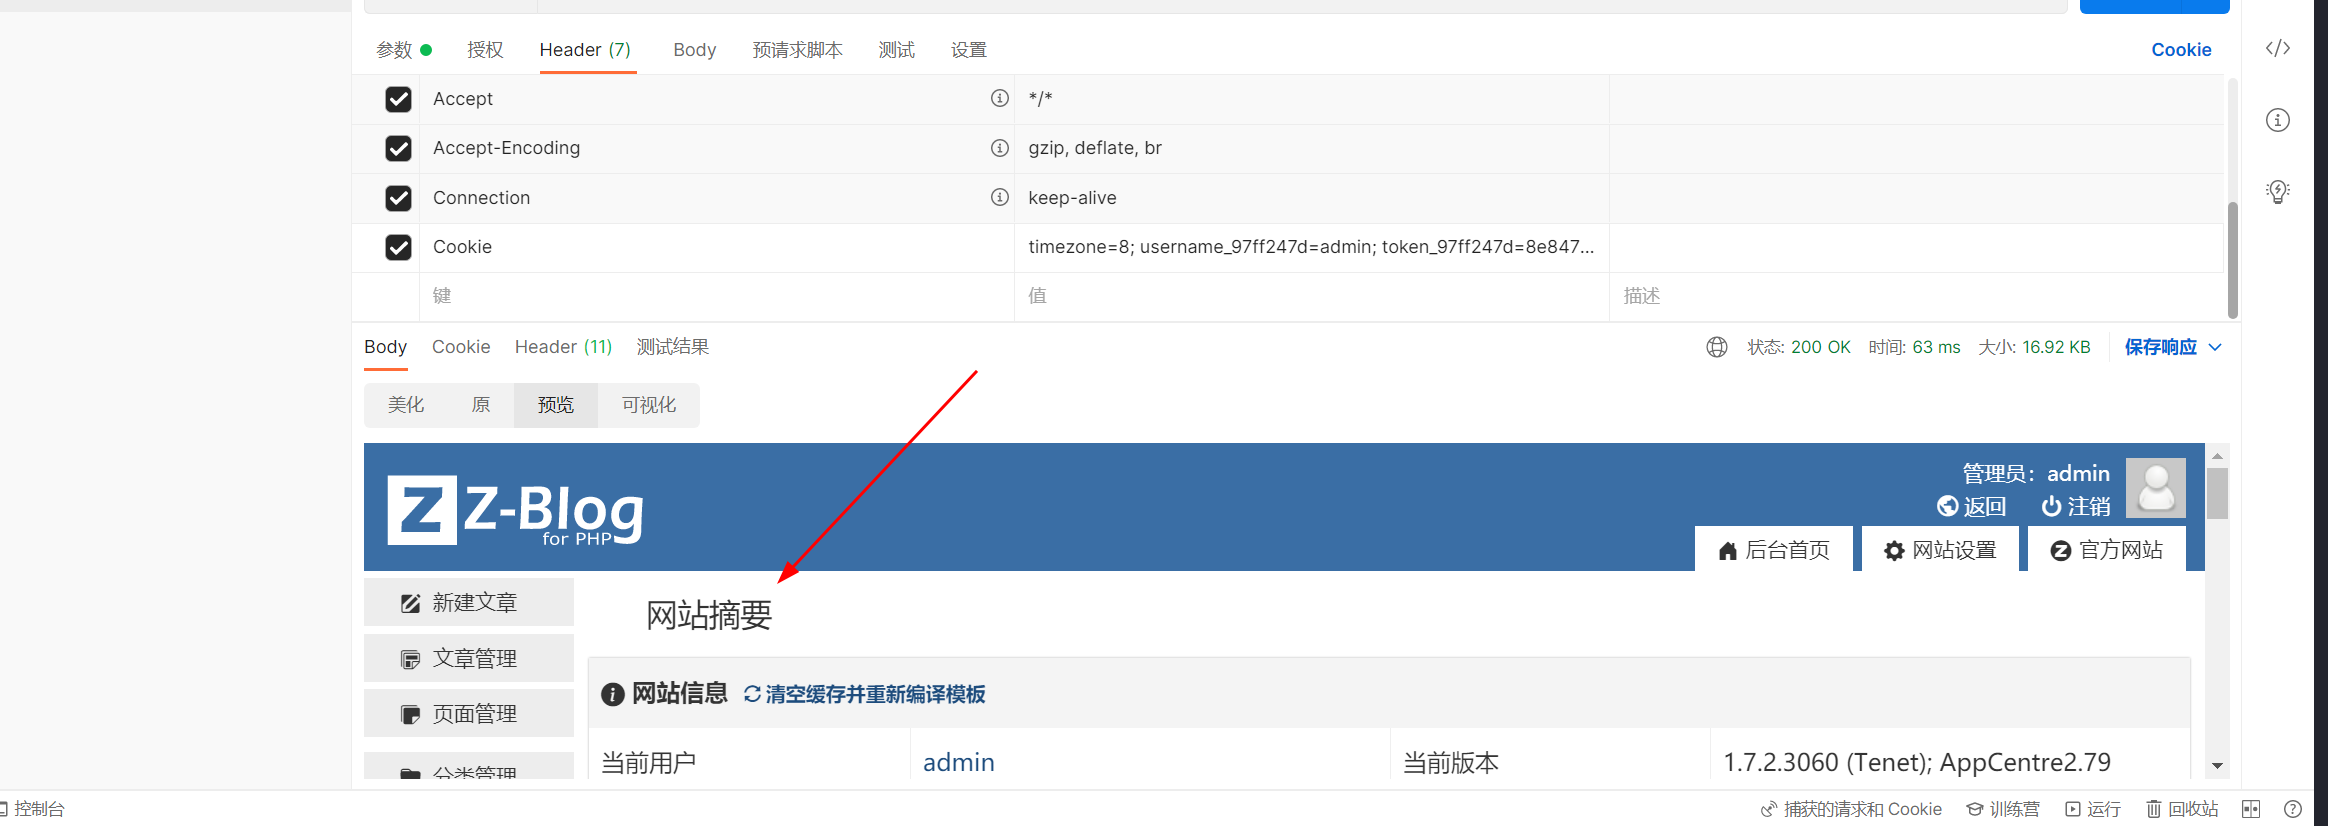2328x826 pixels.
Task: Click the help question mark in status bar
Action: (2293, 809)
